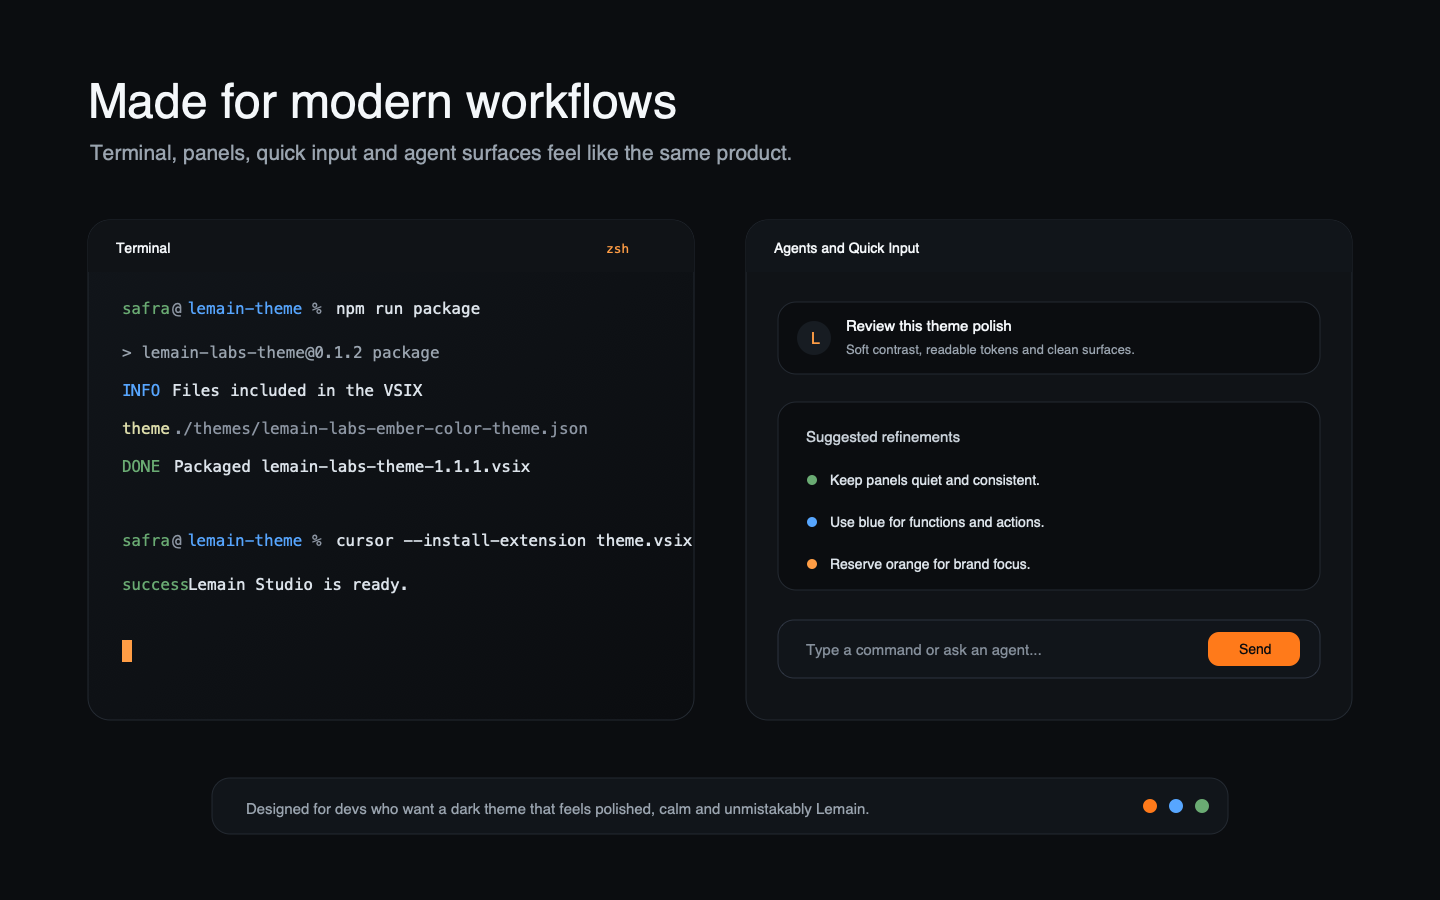Click orange bullet beside Reserve orange
Screen dimensions: 1440x900
pos(812,564)
